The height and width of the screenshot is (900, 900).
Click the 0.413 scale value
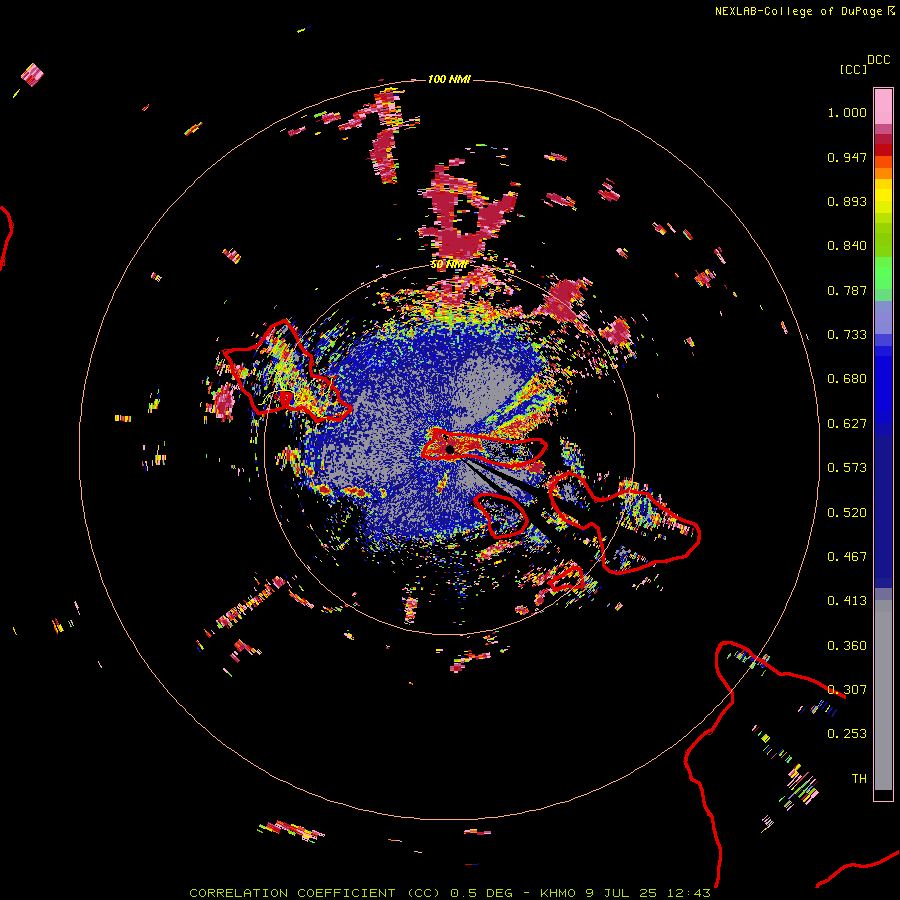(x=847, y=601)
